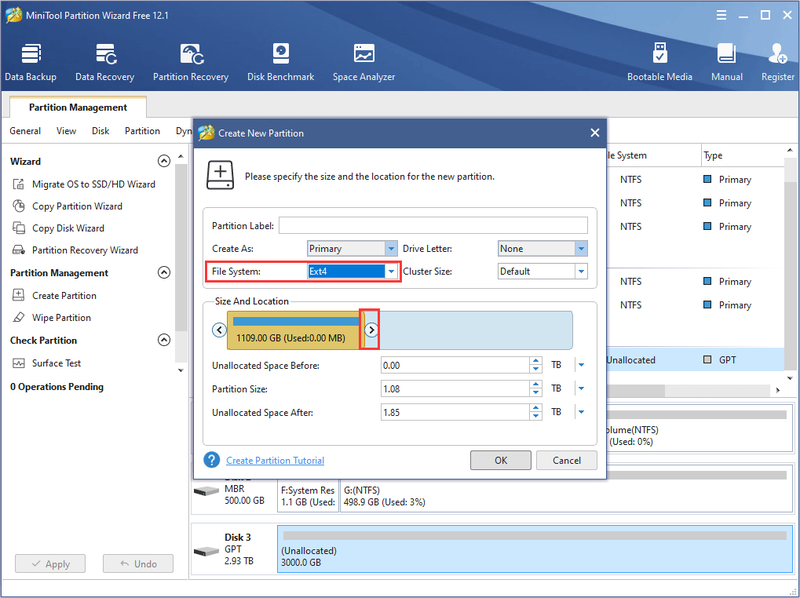Click the right handle of the partition size slider

click(x=371, y=330)
